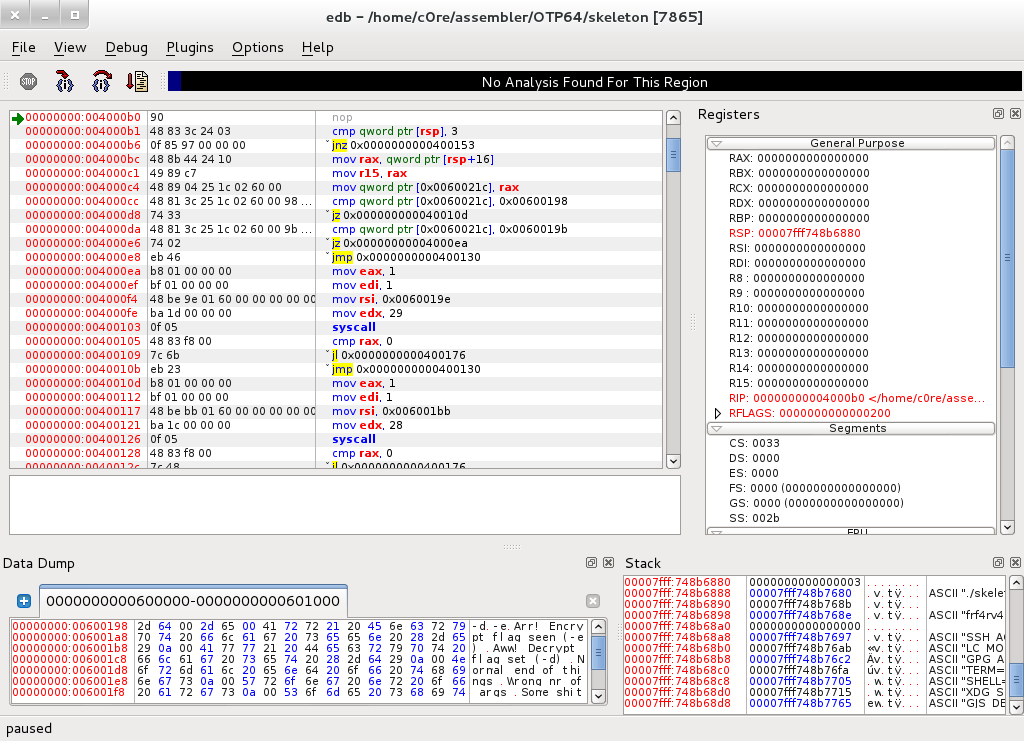Select data dump row 00000000:006001f8
This screenshot has width=1024, height=741.
[300, 692]
